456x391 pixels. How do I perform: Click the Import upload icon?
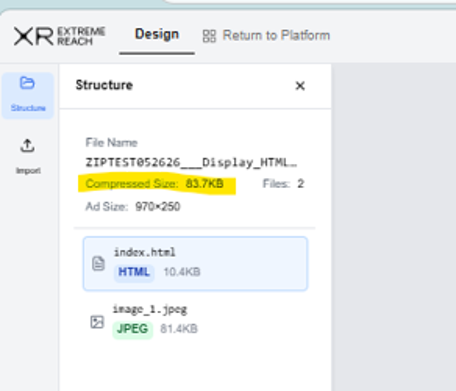(27, 146)
